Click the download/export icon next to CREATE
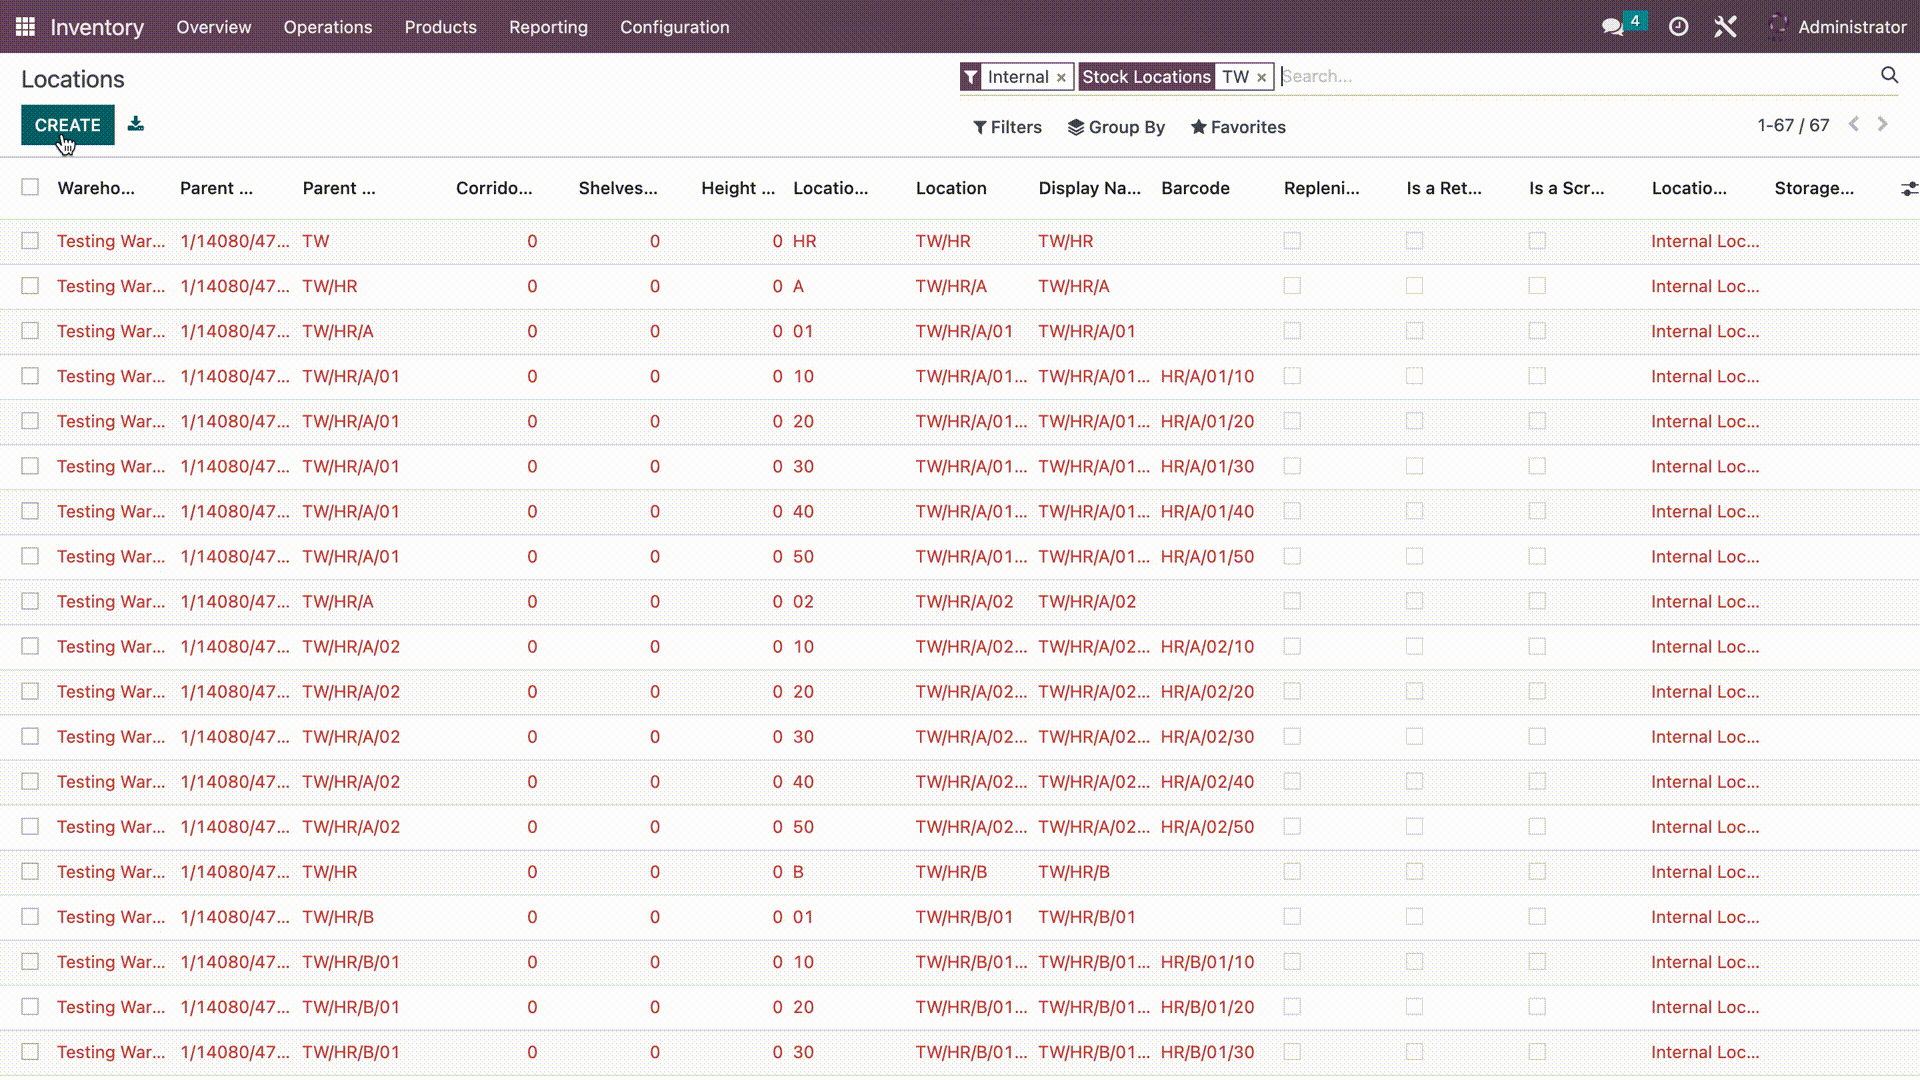Image resolution: width=1920 pixels, height=1080 pixels. [x=136, y=124]
